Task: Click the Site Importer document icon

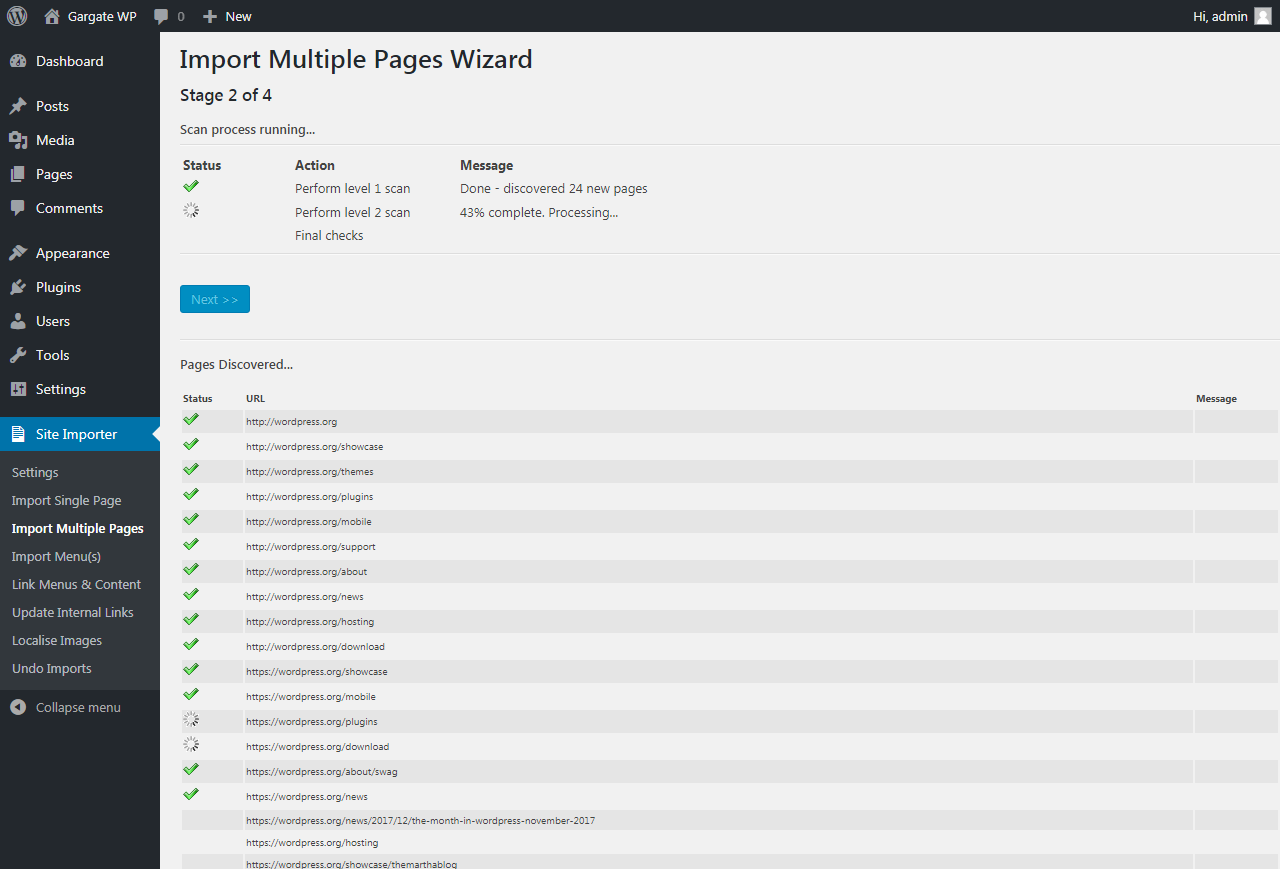Action: click(x=18, y=434)
